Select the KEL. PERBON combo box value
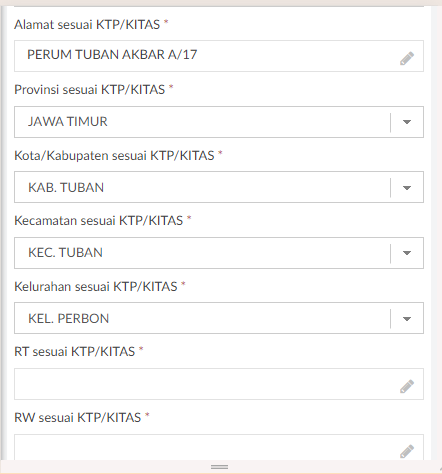 pyautogui.click(x=68, y=318)
